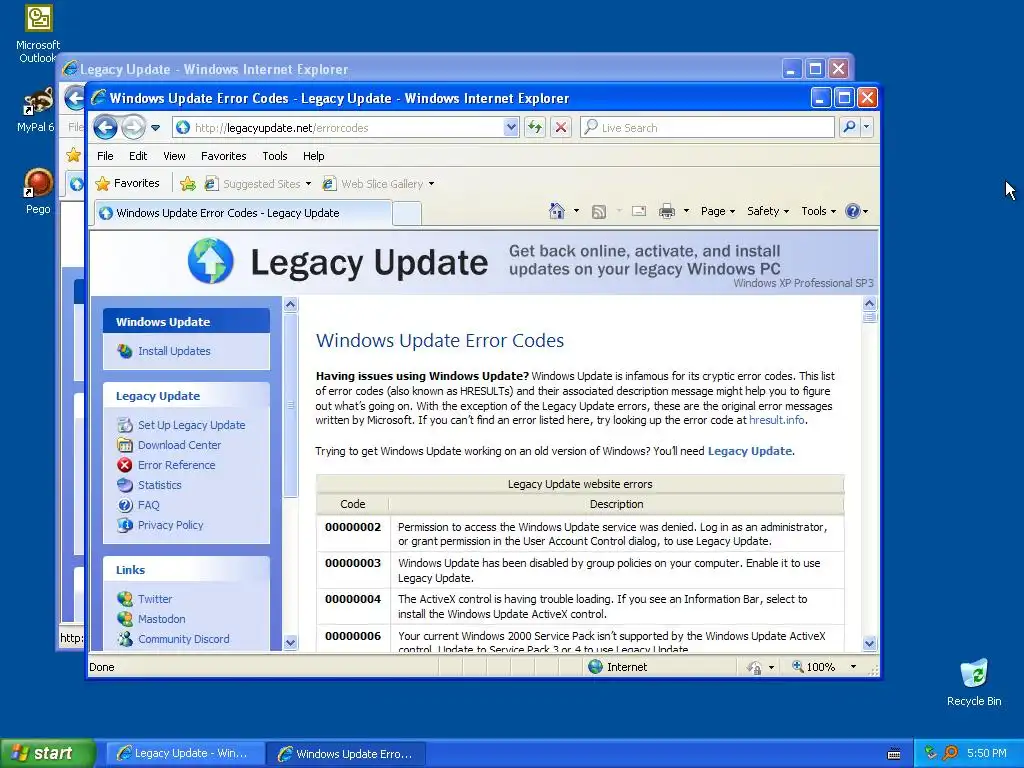Screen dimensions: 1024x768
Task: Click main page scrollbar down arrow
Action: pos(869,644)
